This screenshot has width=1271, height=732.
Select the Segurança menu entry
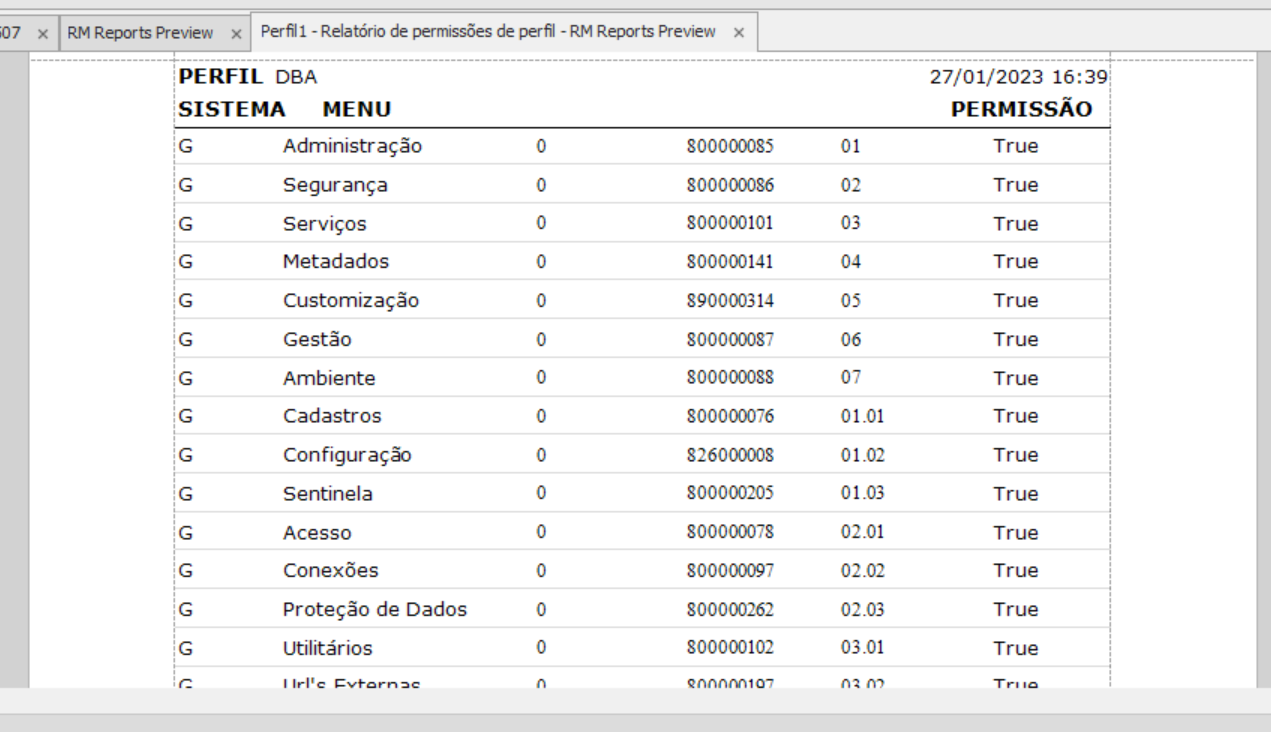[335, 185]
